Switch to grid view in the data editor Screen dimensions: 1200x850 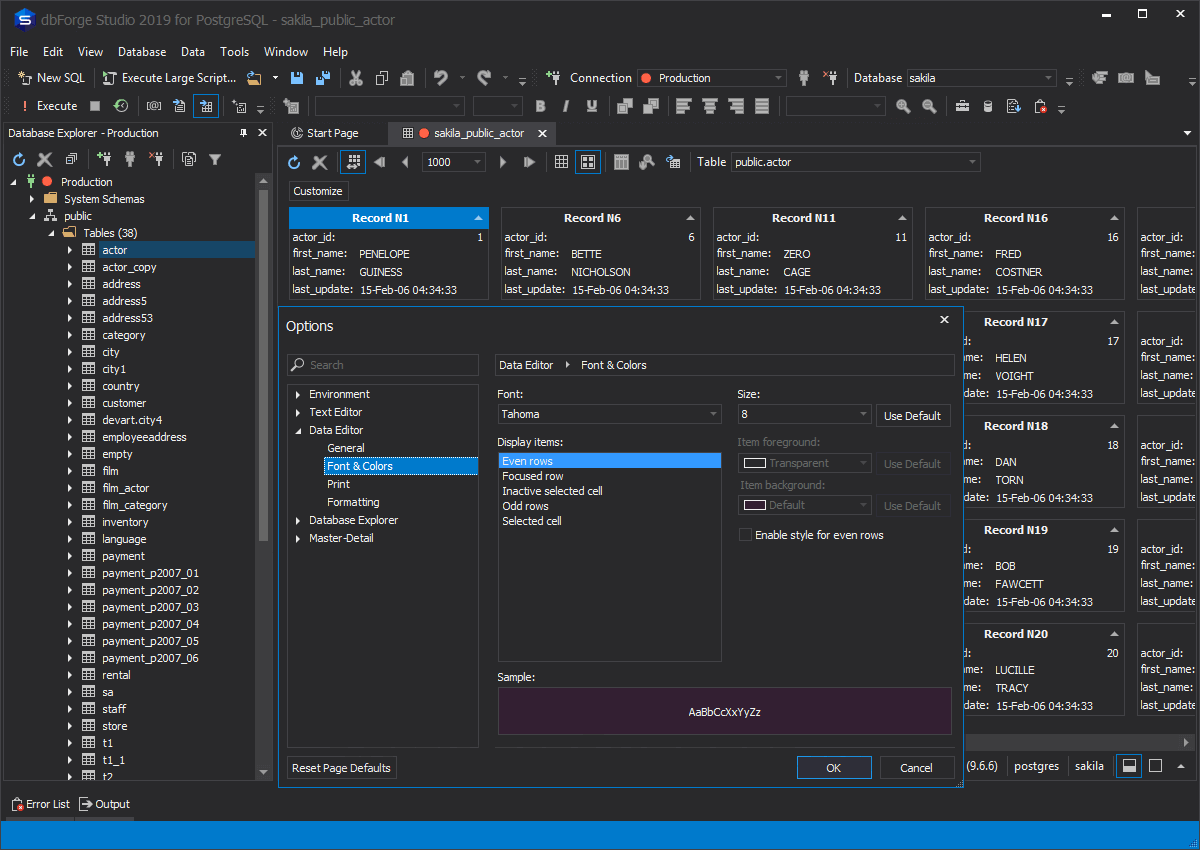tap(560, 161)
